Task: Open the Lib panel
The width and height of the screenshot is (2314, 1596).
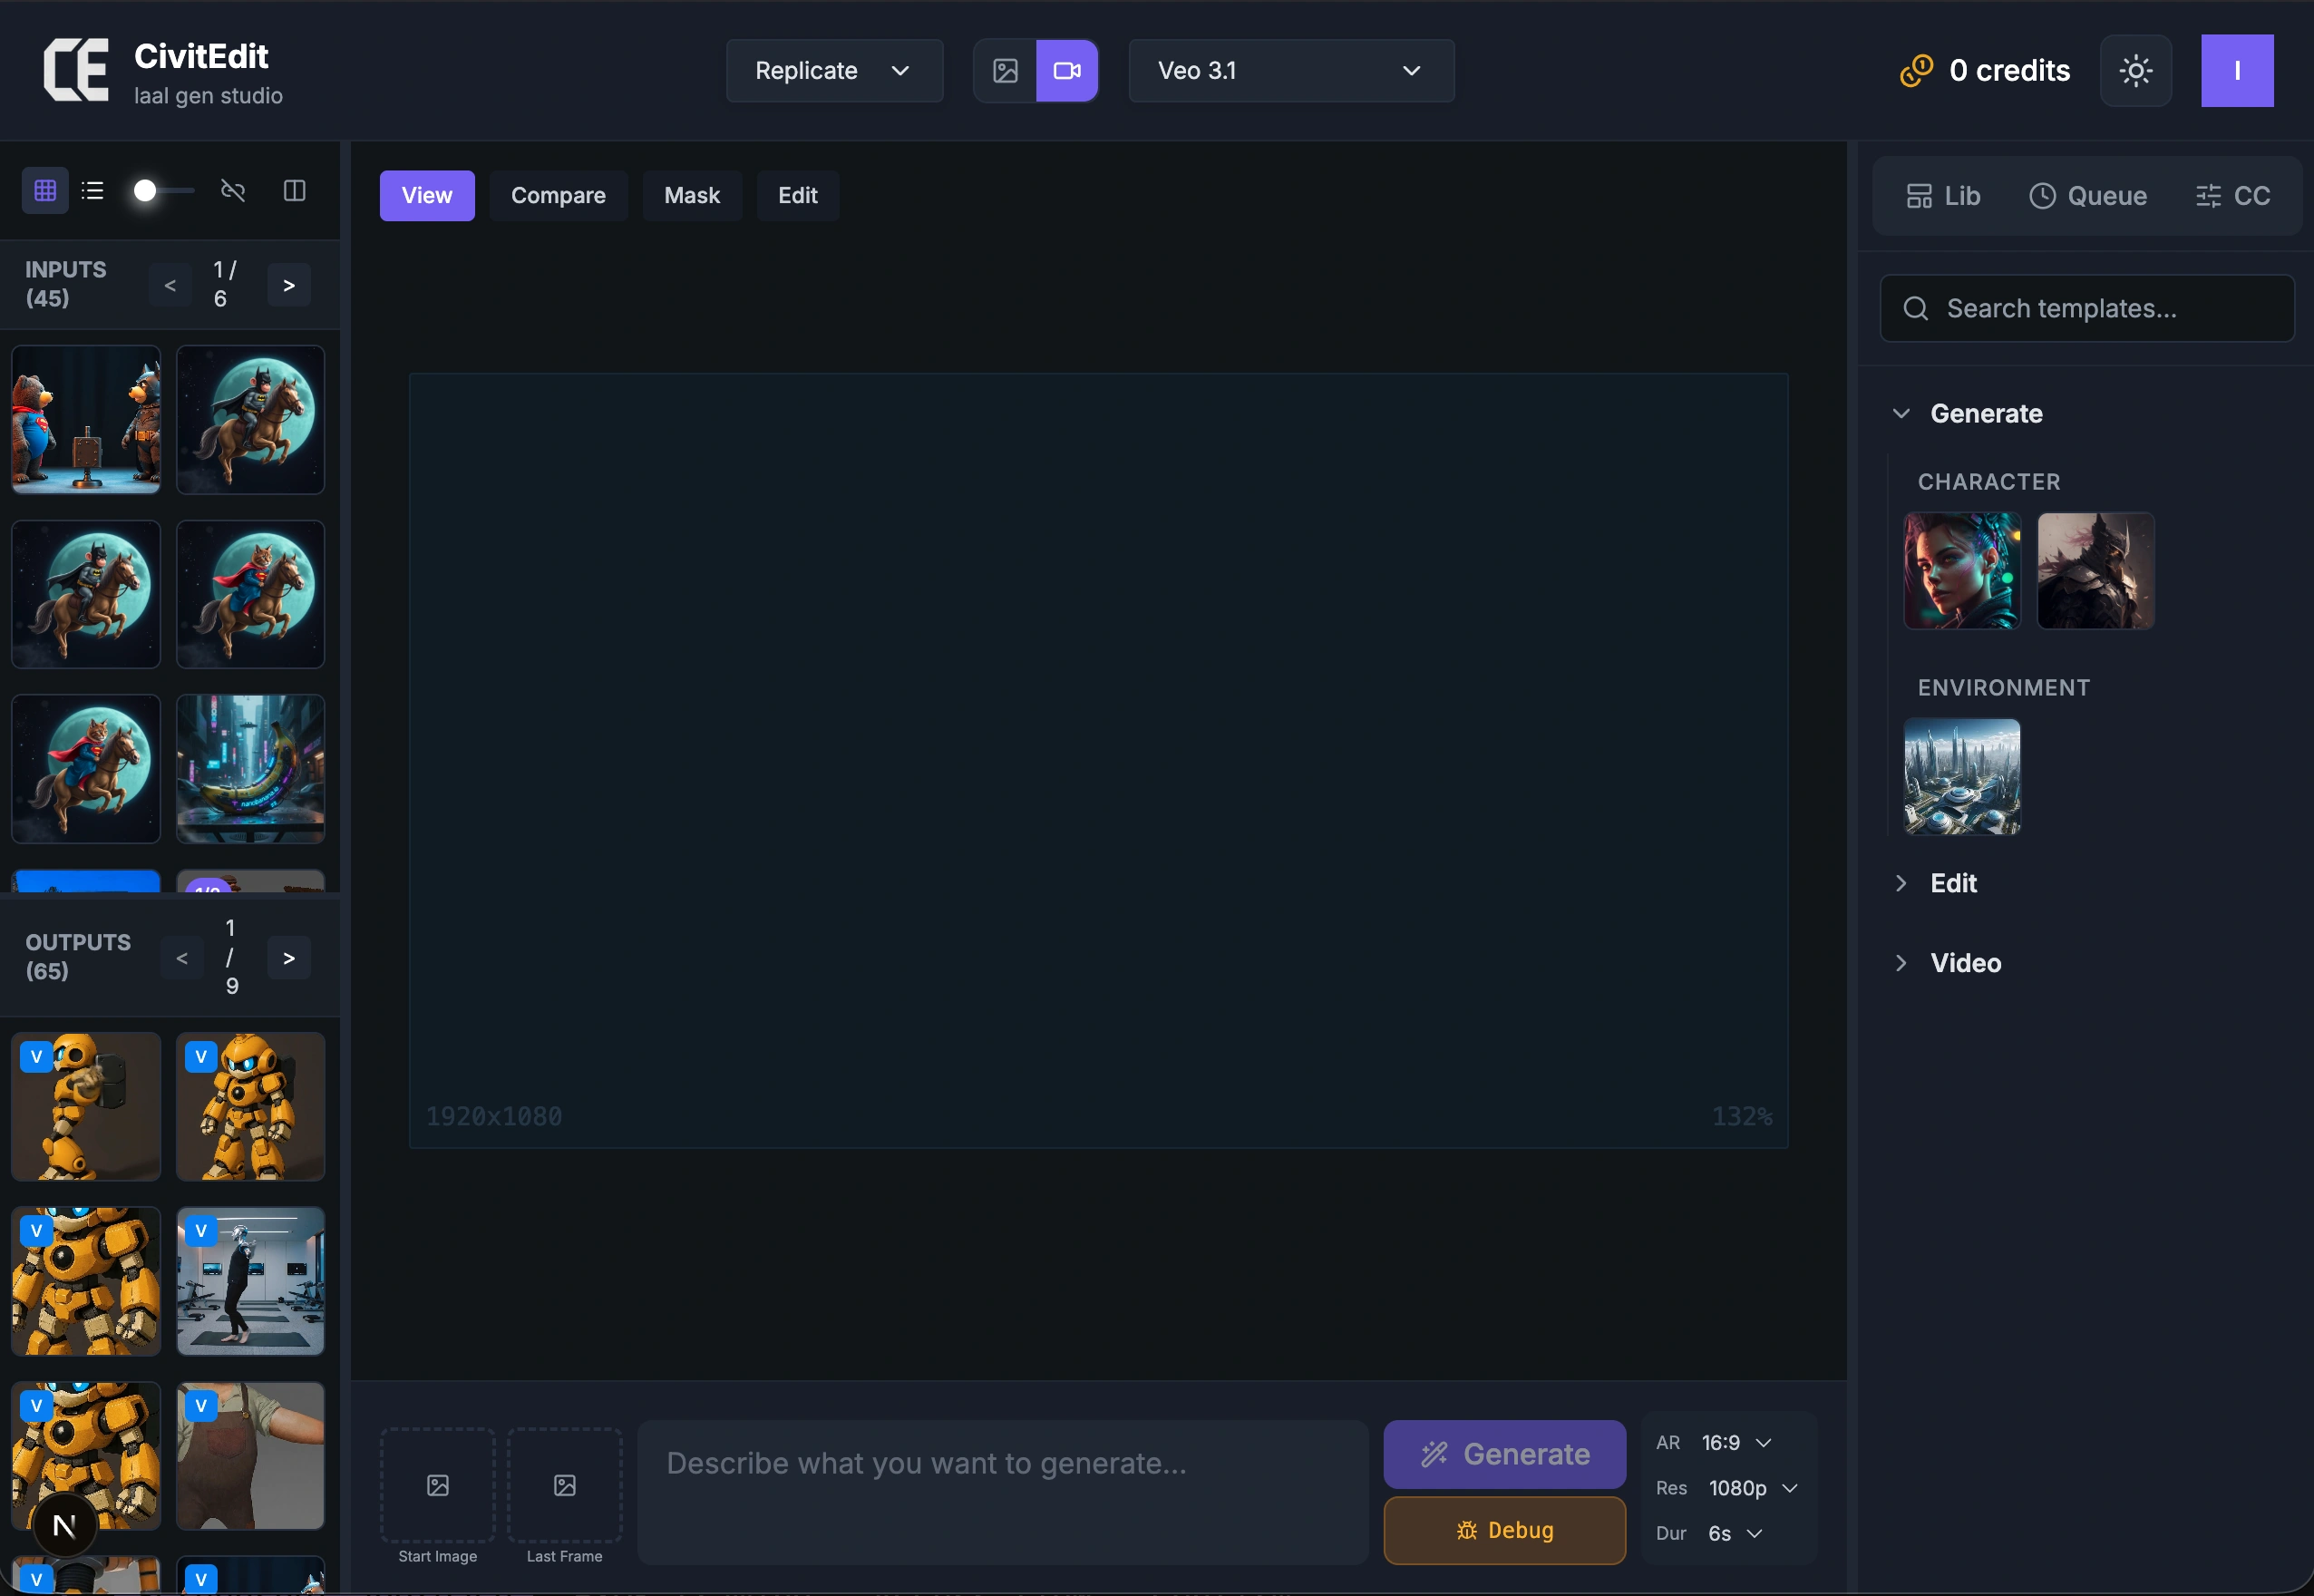Action: pos(1945,195)
